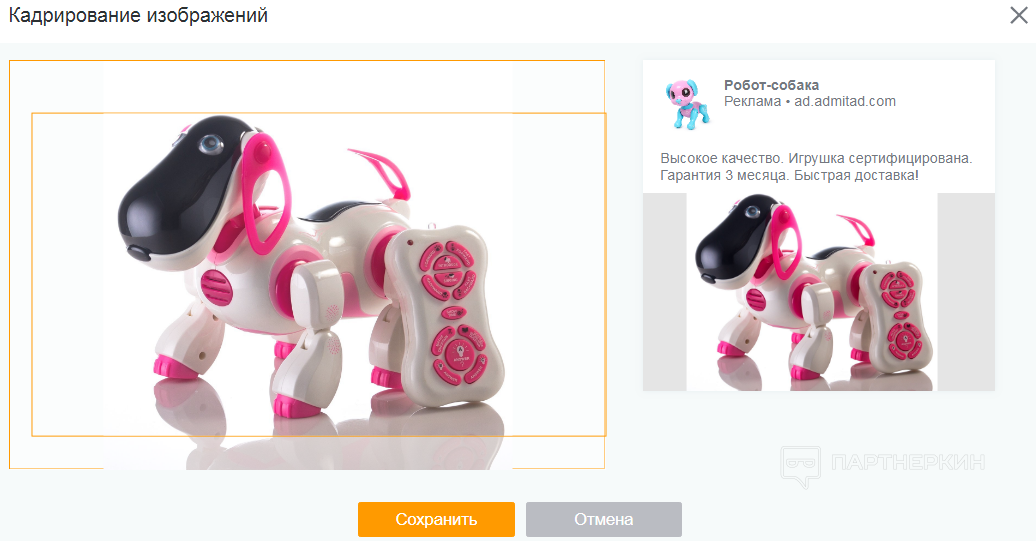Click the Кадрирование изображений dialog title
This screenshot has height=541, width=1036.
point(138,15)
